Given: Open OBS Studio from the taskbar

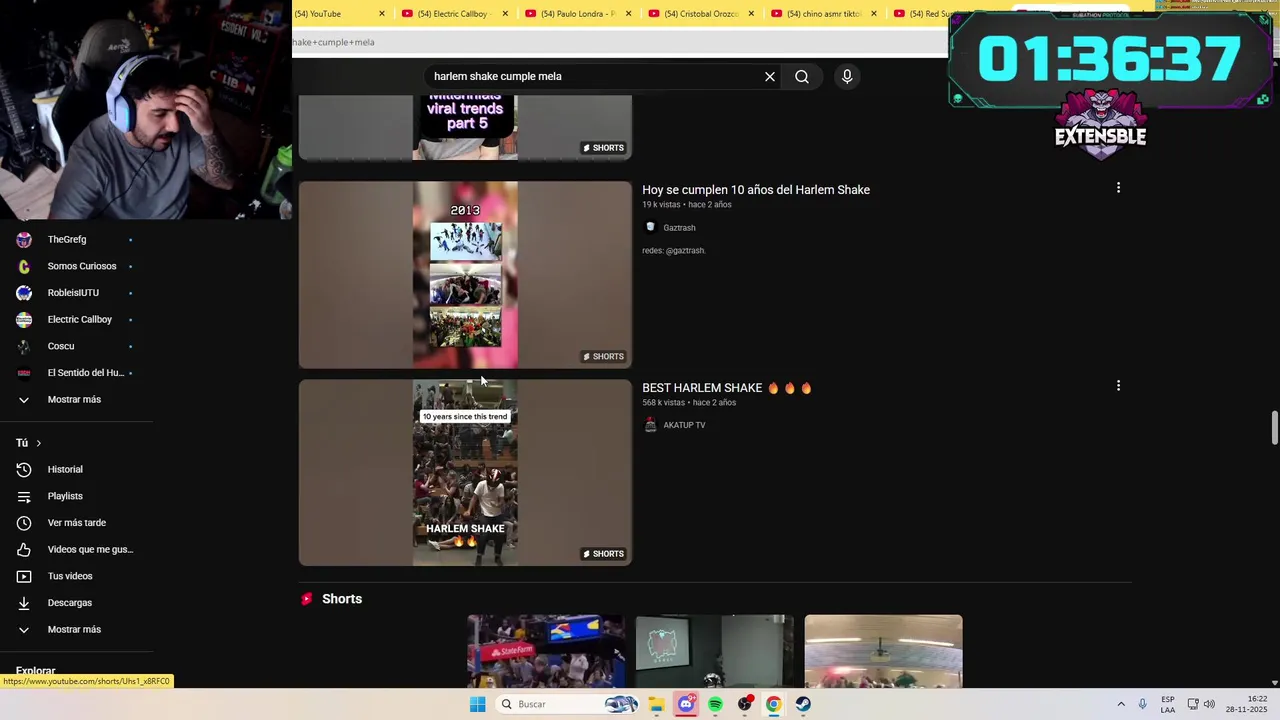Looking at the screenshot, I should (745, 704).
